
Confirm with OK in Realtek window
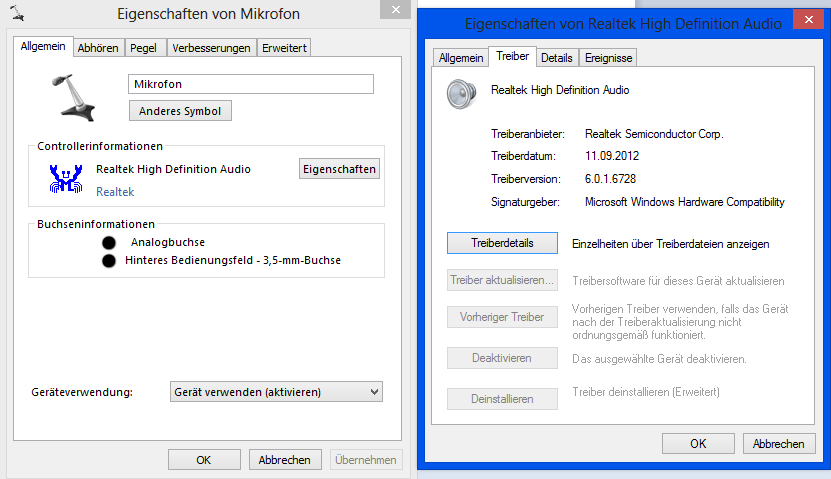698,444
